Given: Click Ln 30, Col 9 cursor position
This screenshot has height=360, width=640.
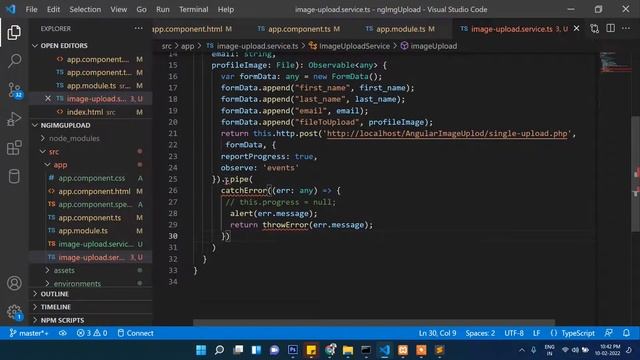Looking at the screenshot, I should [x=437, y=333].
